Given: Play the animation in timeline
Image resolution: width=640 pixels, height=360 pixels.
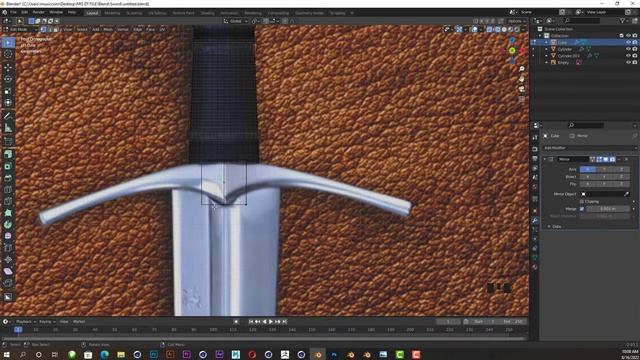Looking at the screenshot, I should (x=271, y=322).
